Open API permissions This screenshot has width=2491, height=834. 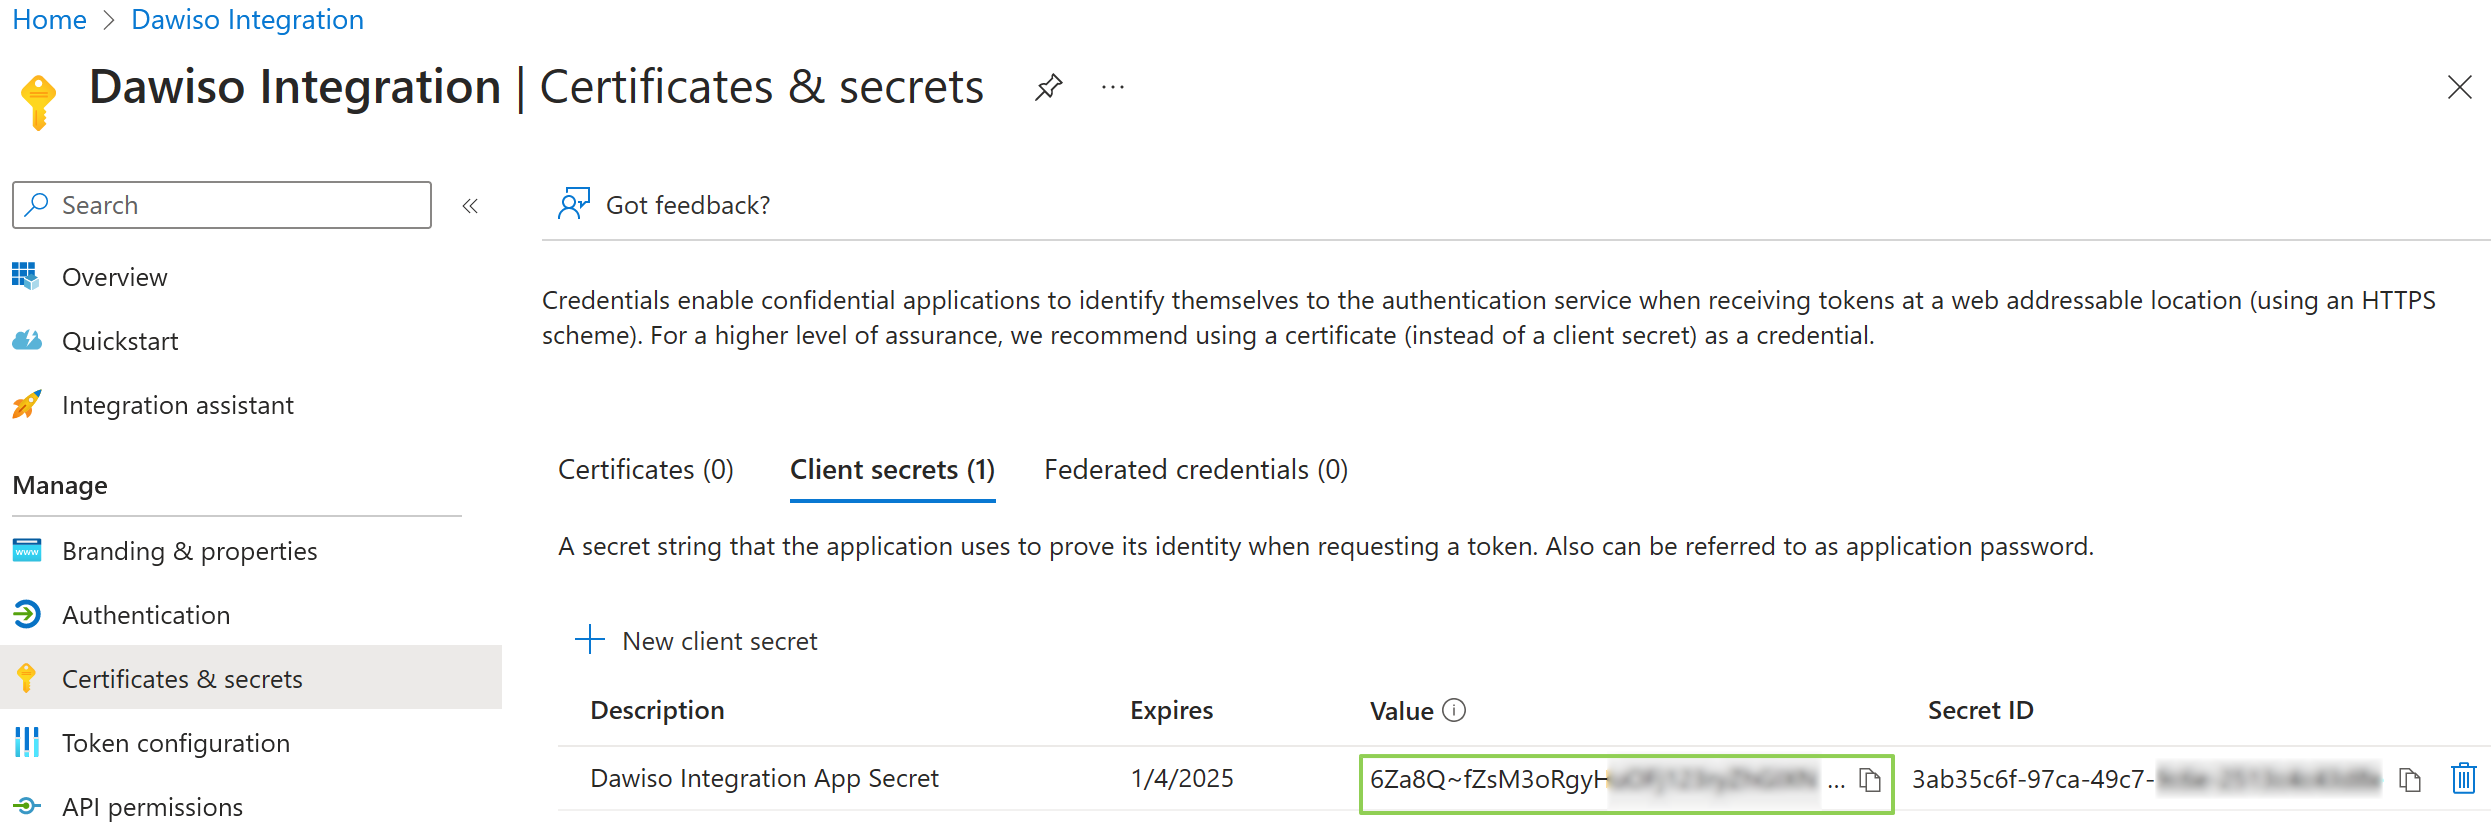[x=152, y=806]
